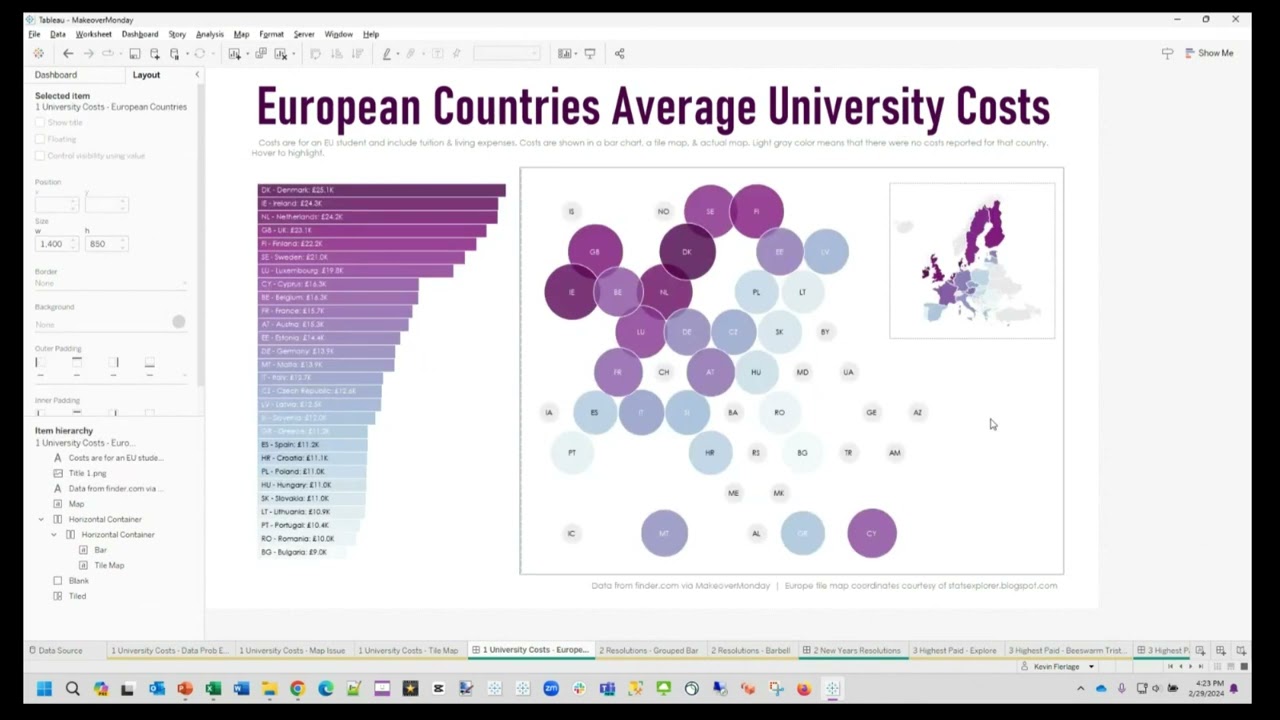This screenshot has height=720, width=1280.
Task: Open Windows taskbar Search
Action: [72, 688]
